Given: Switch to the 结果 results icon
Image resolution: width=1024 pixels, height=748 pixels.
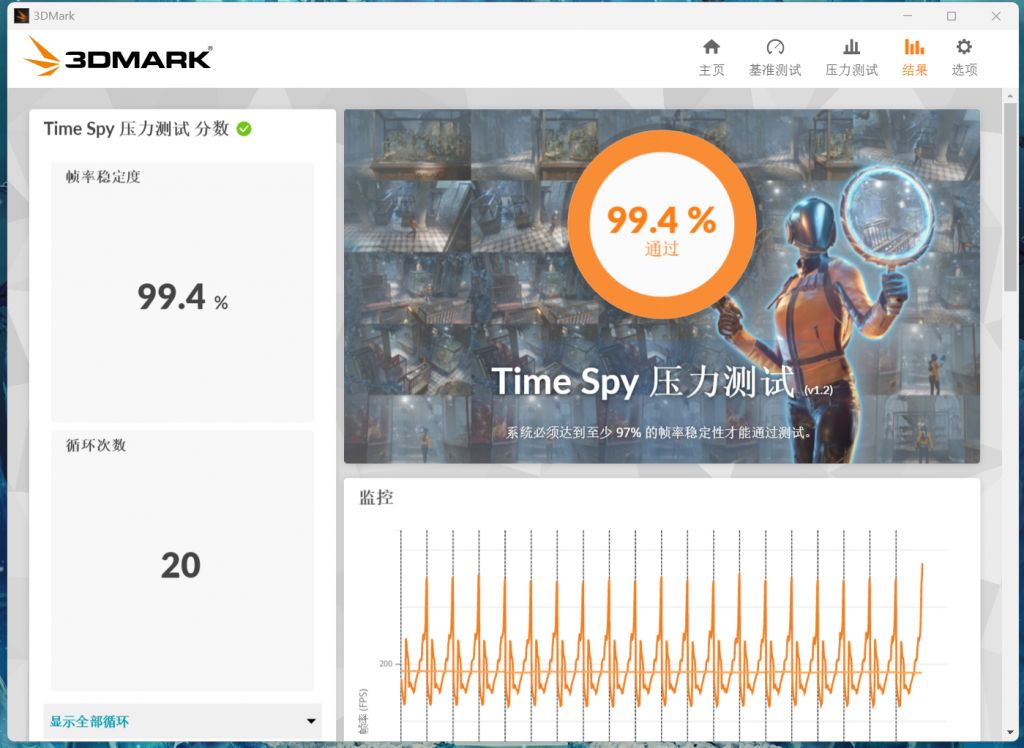Looking at the screenshot, I should 913,57.
